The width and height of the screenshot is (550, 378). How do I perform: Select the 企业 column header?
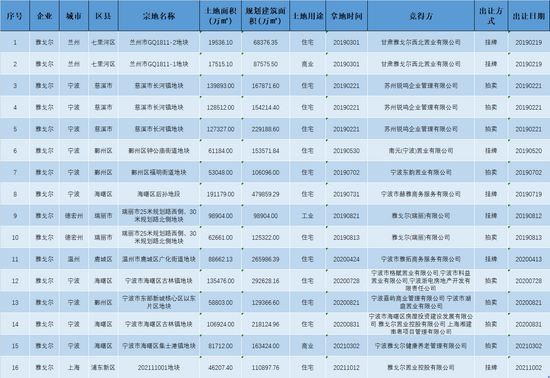[45, 16]
